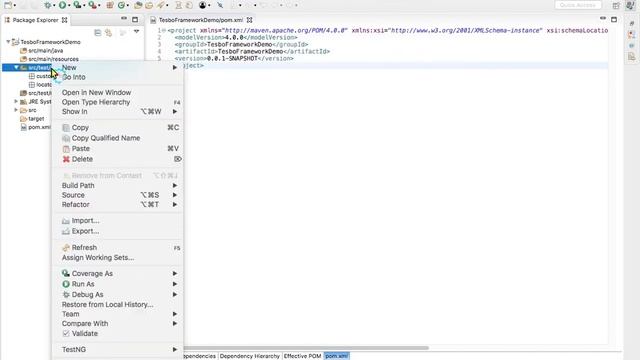Screen dimensions: 640x360
Task: Select the Java perspective icon
Action: 630,5
